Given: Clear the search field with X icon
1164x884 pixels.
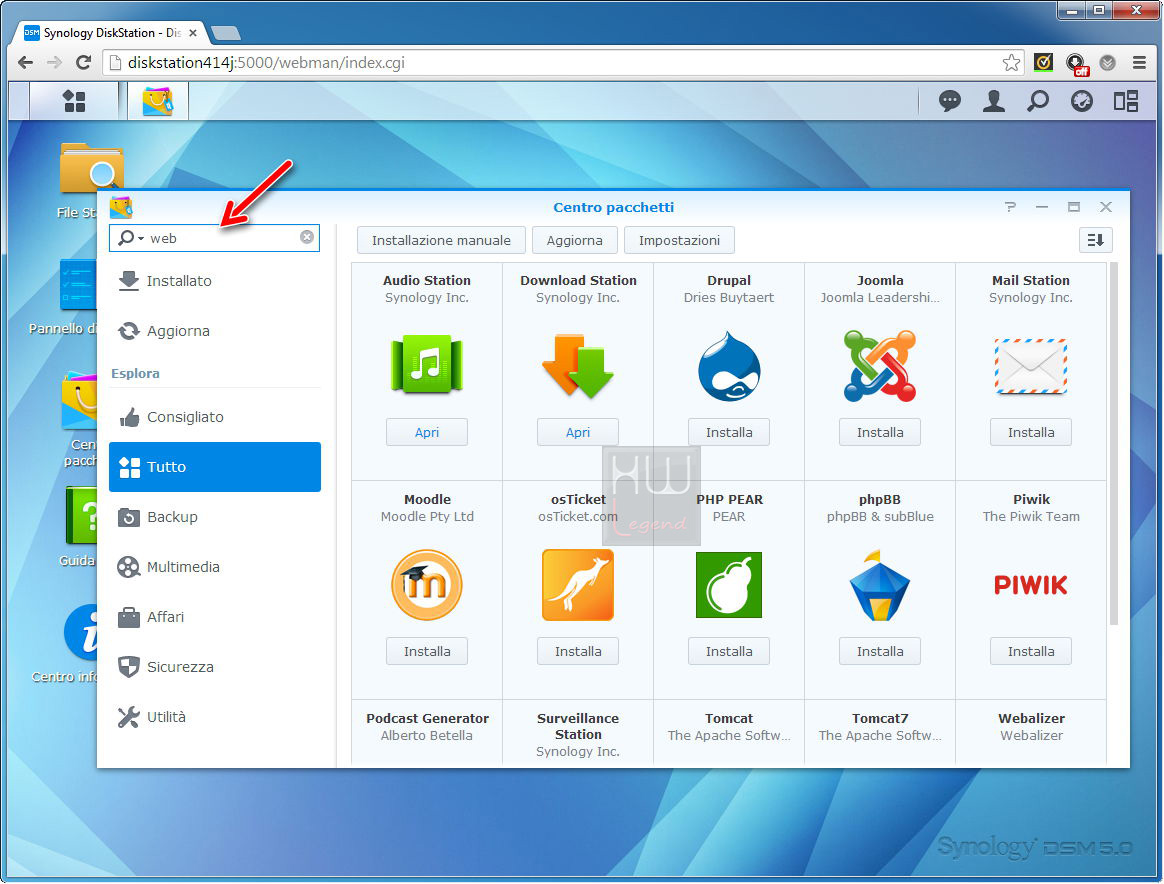Looking at the screenshot, I should coord(307,237).
